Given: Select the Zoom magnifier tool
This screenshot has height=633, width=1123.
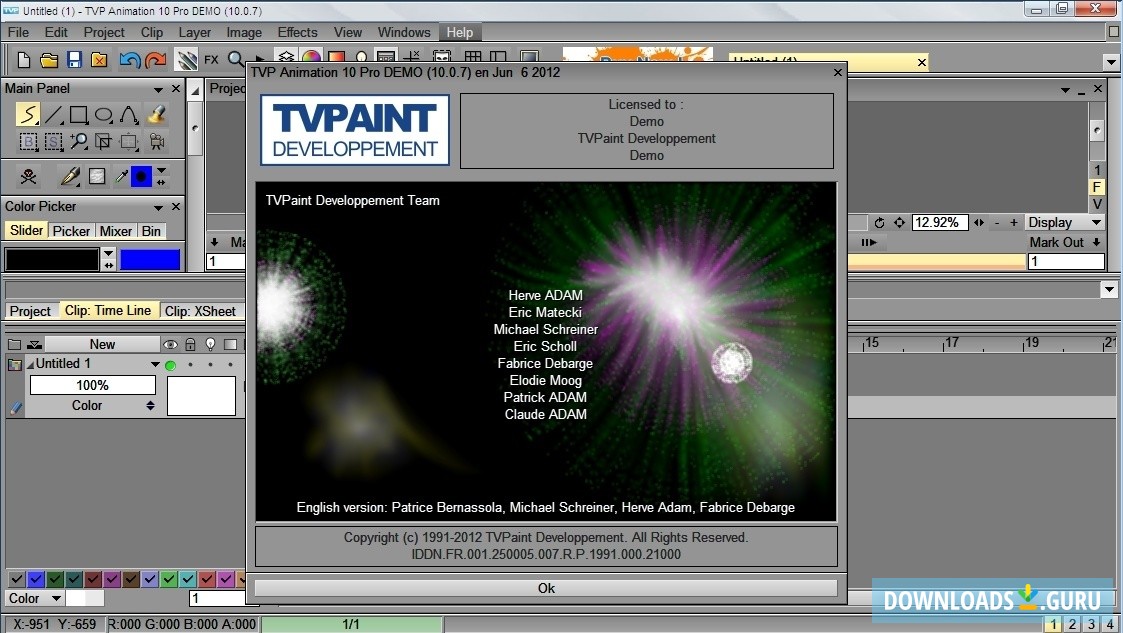Looking at the screenshot, I should point(79,140).
